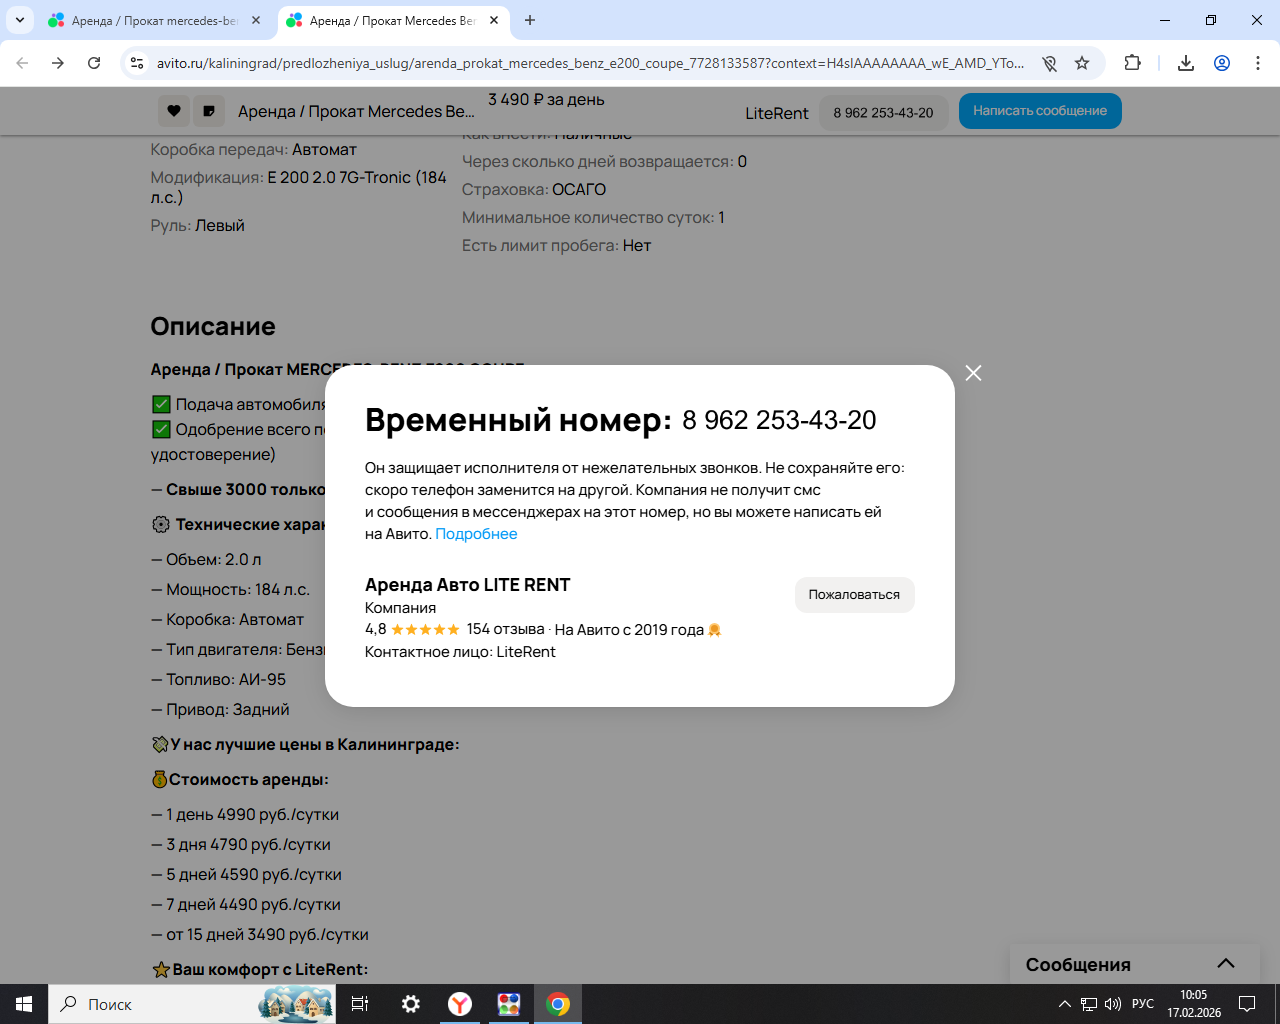This screenshot has height=1024, width=1280.
Task: Click the Написать сообщение button
Action: click(1040, 111)
